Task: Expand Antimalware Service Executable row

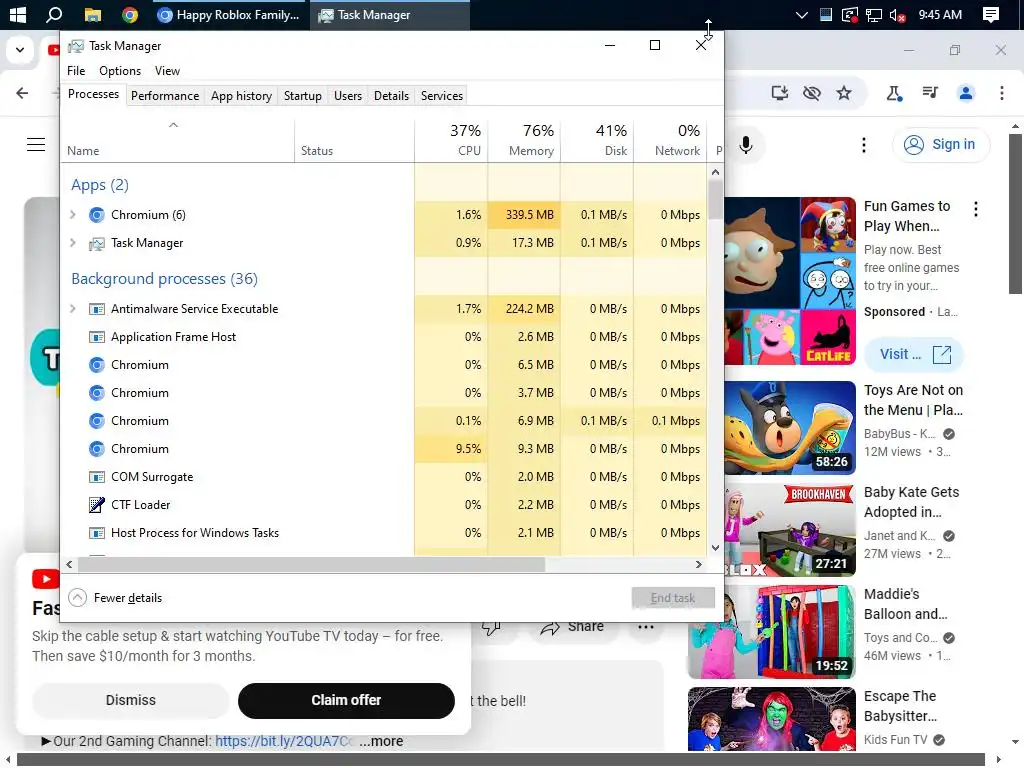Action: click(72, 309)
